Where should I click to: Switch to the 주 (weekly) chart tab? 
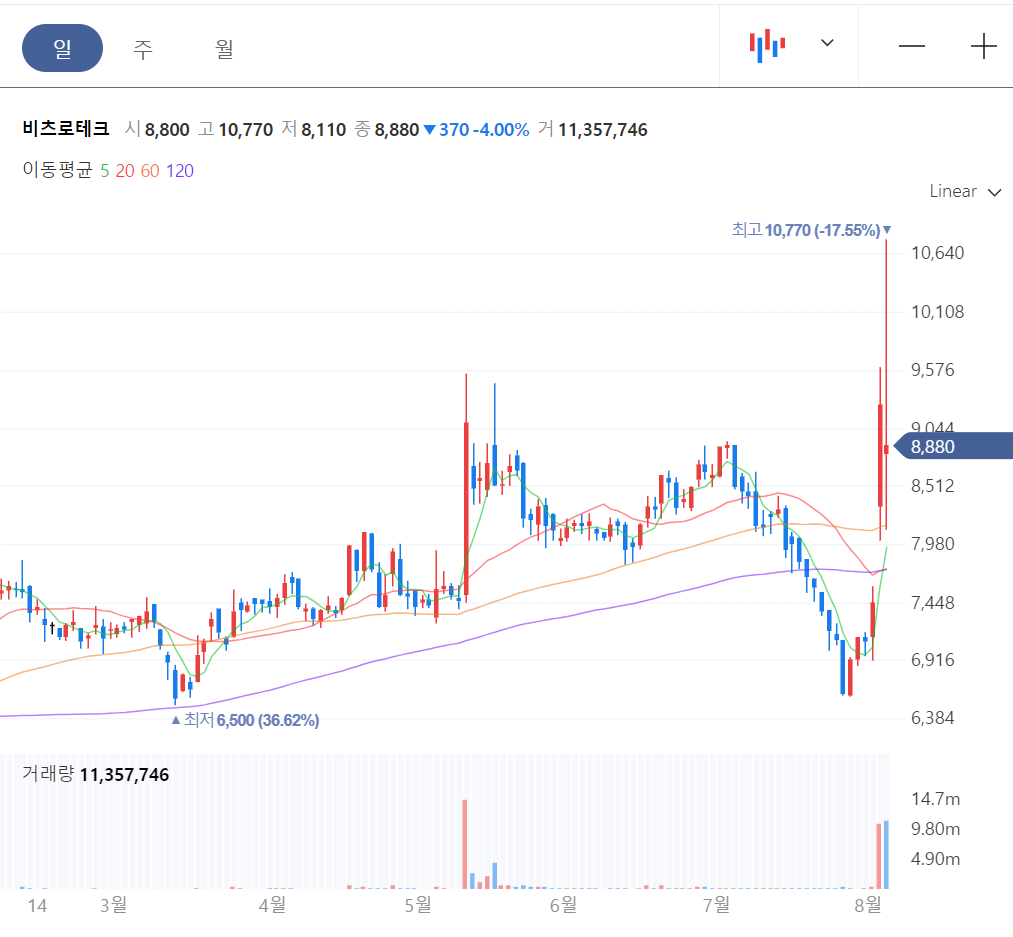[143, 48]
